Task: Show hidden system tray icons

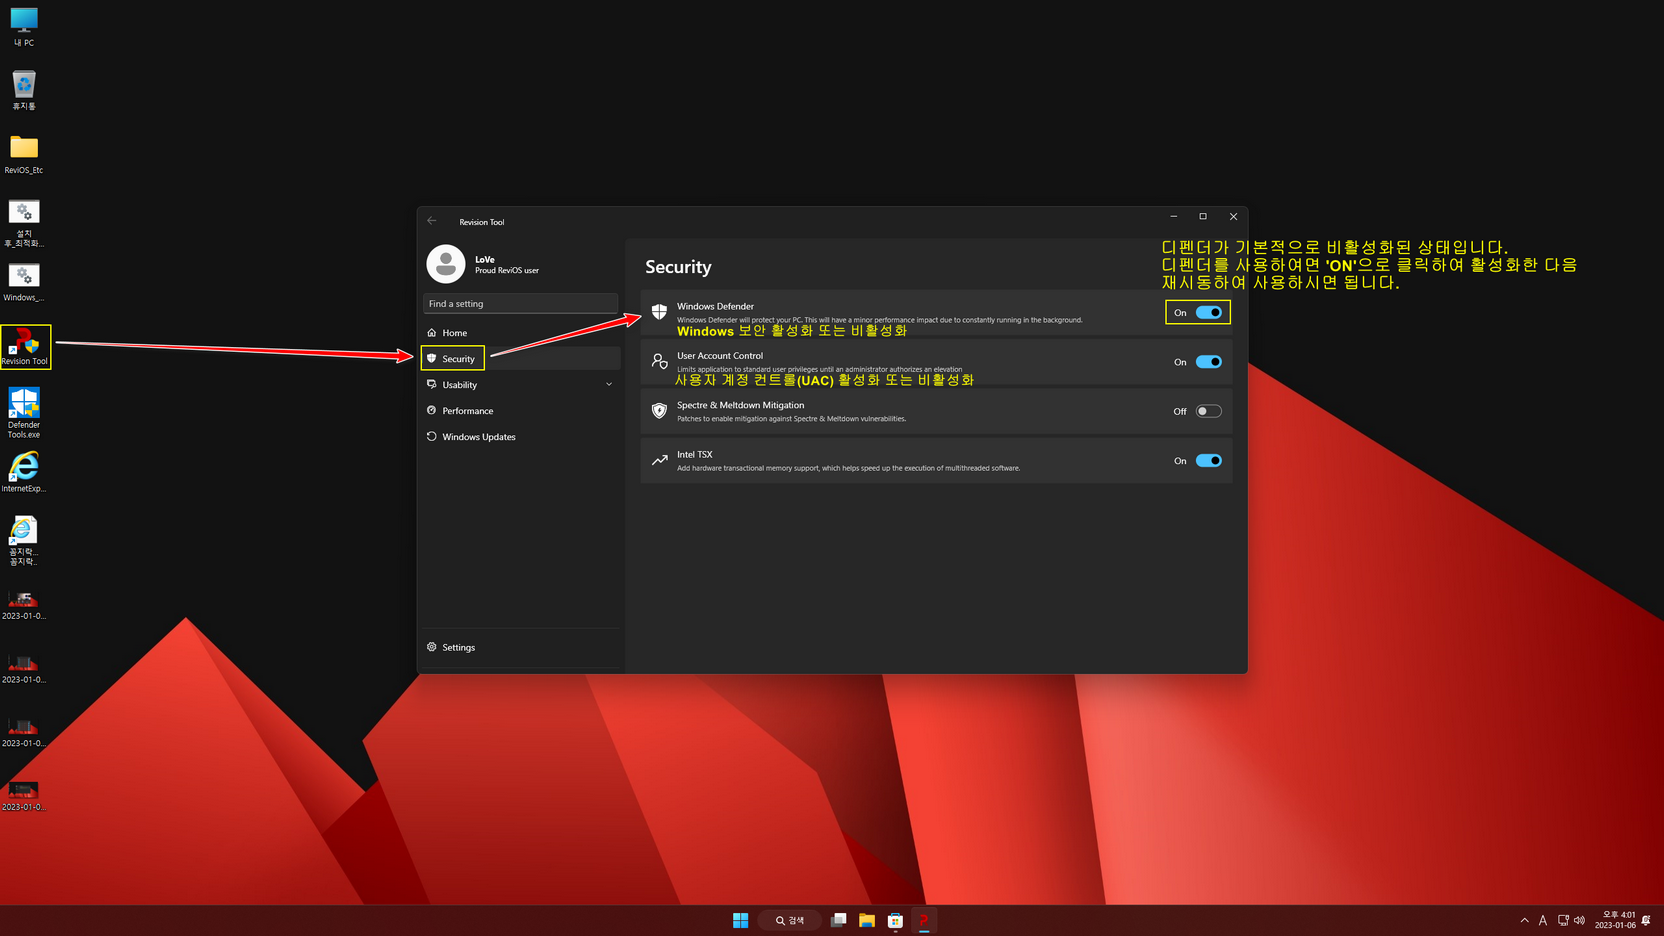Action: pos(1524,920)
